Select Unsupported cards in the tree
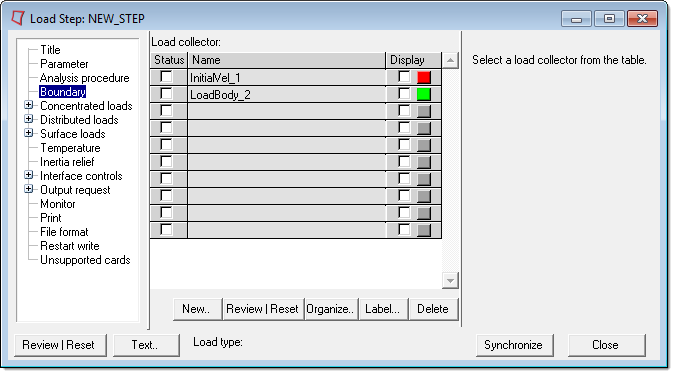This screenshot has width=674, height=374. [x=85, y=260]
